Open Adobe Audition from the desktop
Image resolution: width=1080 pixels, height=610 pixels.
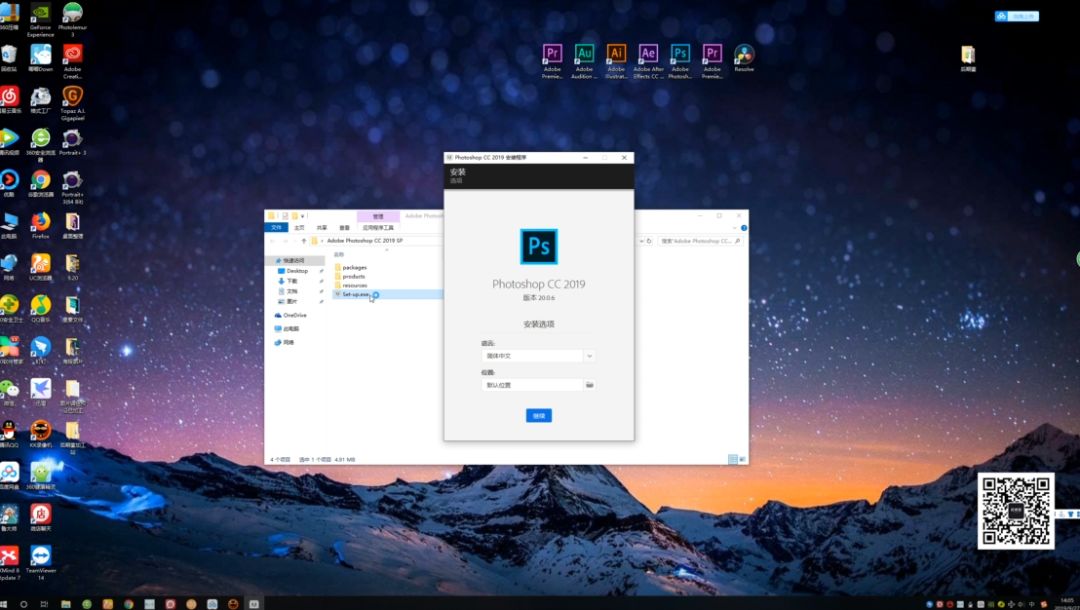pos(585,55)
